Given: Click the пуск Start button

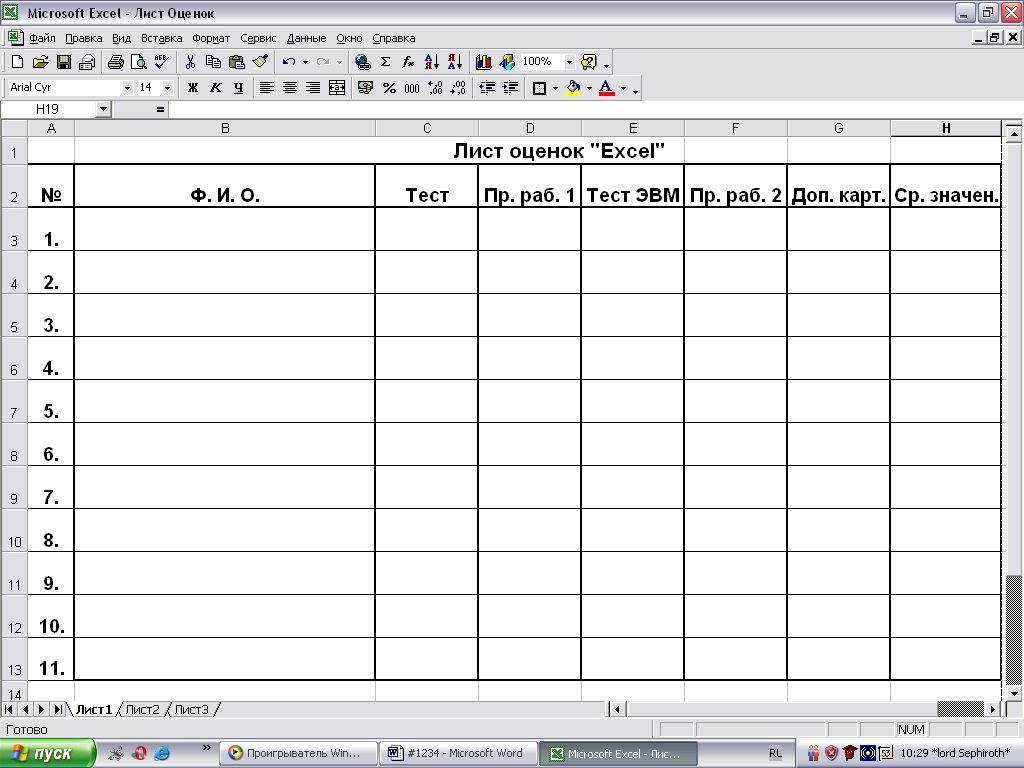Looking at the screenshot, I should pyautogui.click(x=47, y=754).
